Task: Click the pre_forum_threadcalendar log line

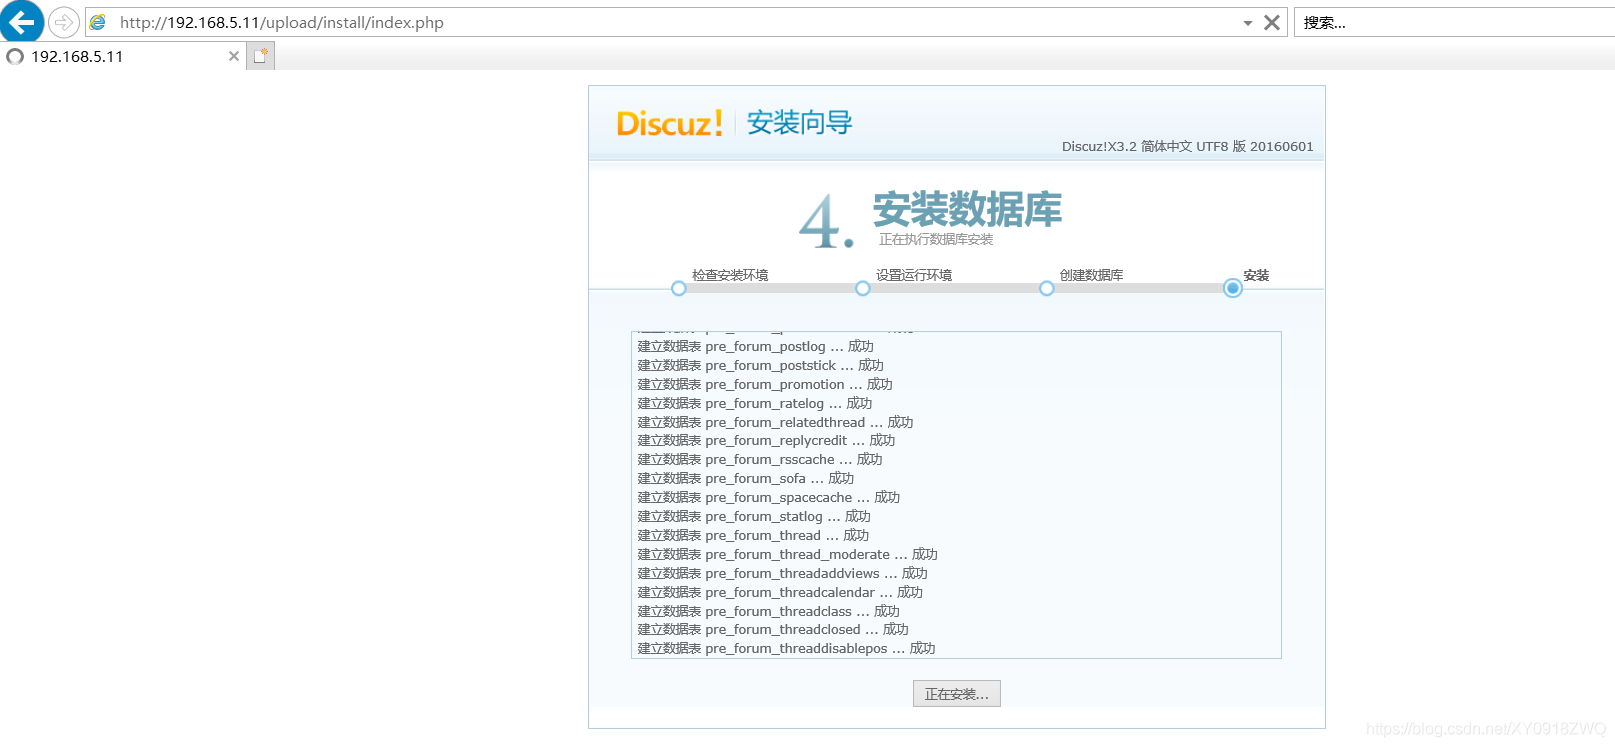Action: click(x=781, y=592)
